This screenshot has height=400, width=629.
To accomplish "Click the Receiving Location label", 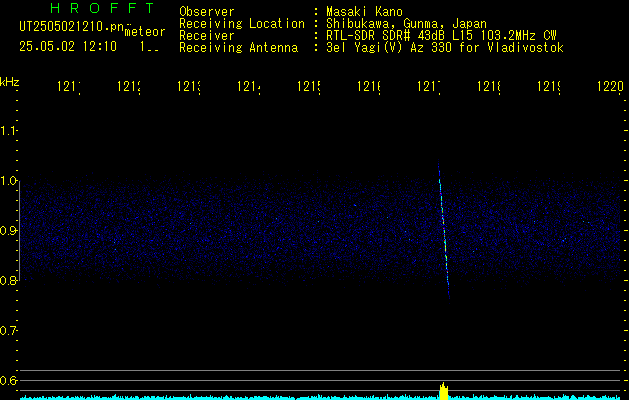I will [242, 24].
